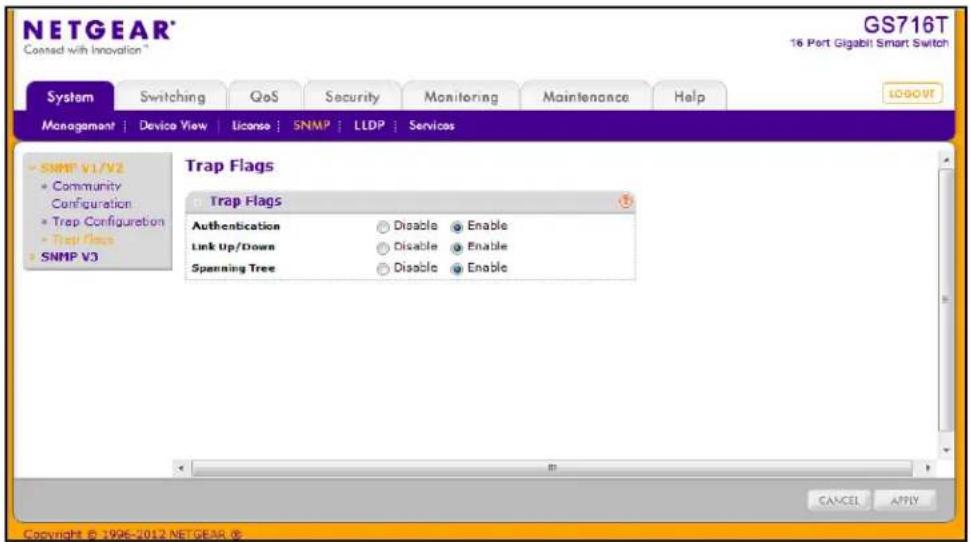Select the SNMP submenu item
The width and height of the screenshot is (970, 542).
tap(311, 126)
